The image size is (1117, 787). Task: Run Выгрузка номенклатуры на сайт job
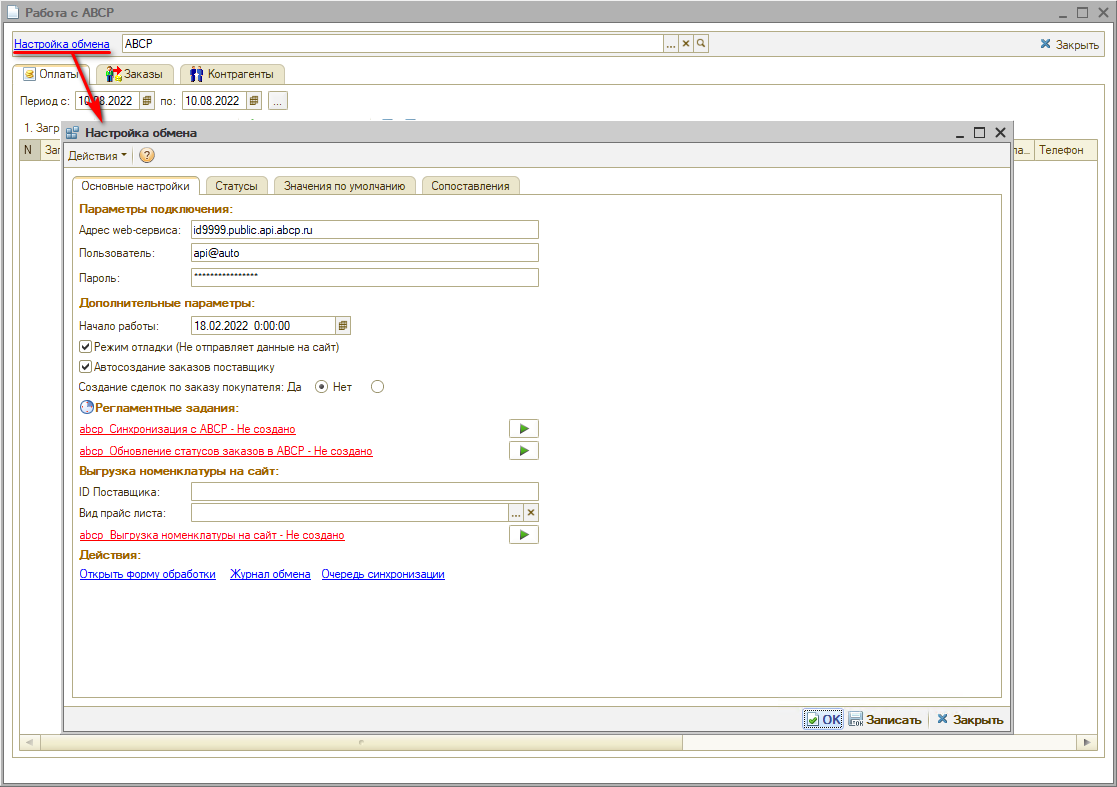pos(524,535)
